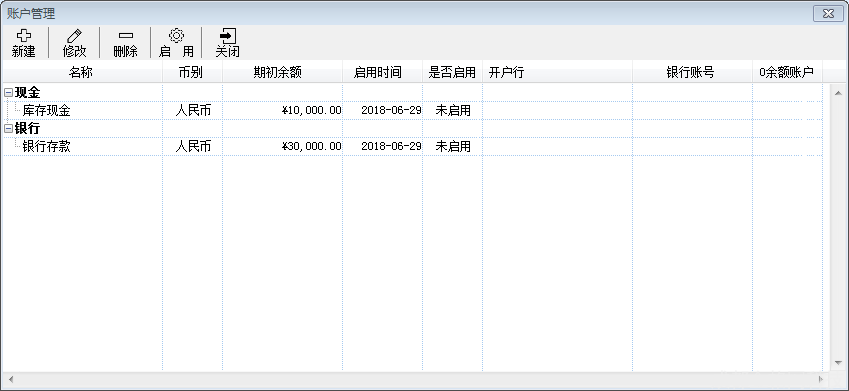Click the 币别 column header
849x391 pixels.
193,72
